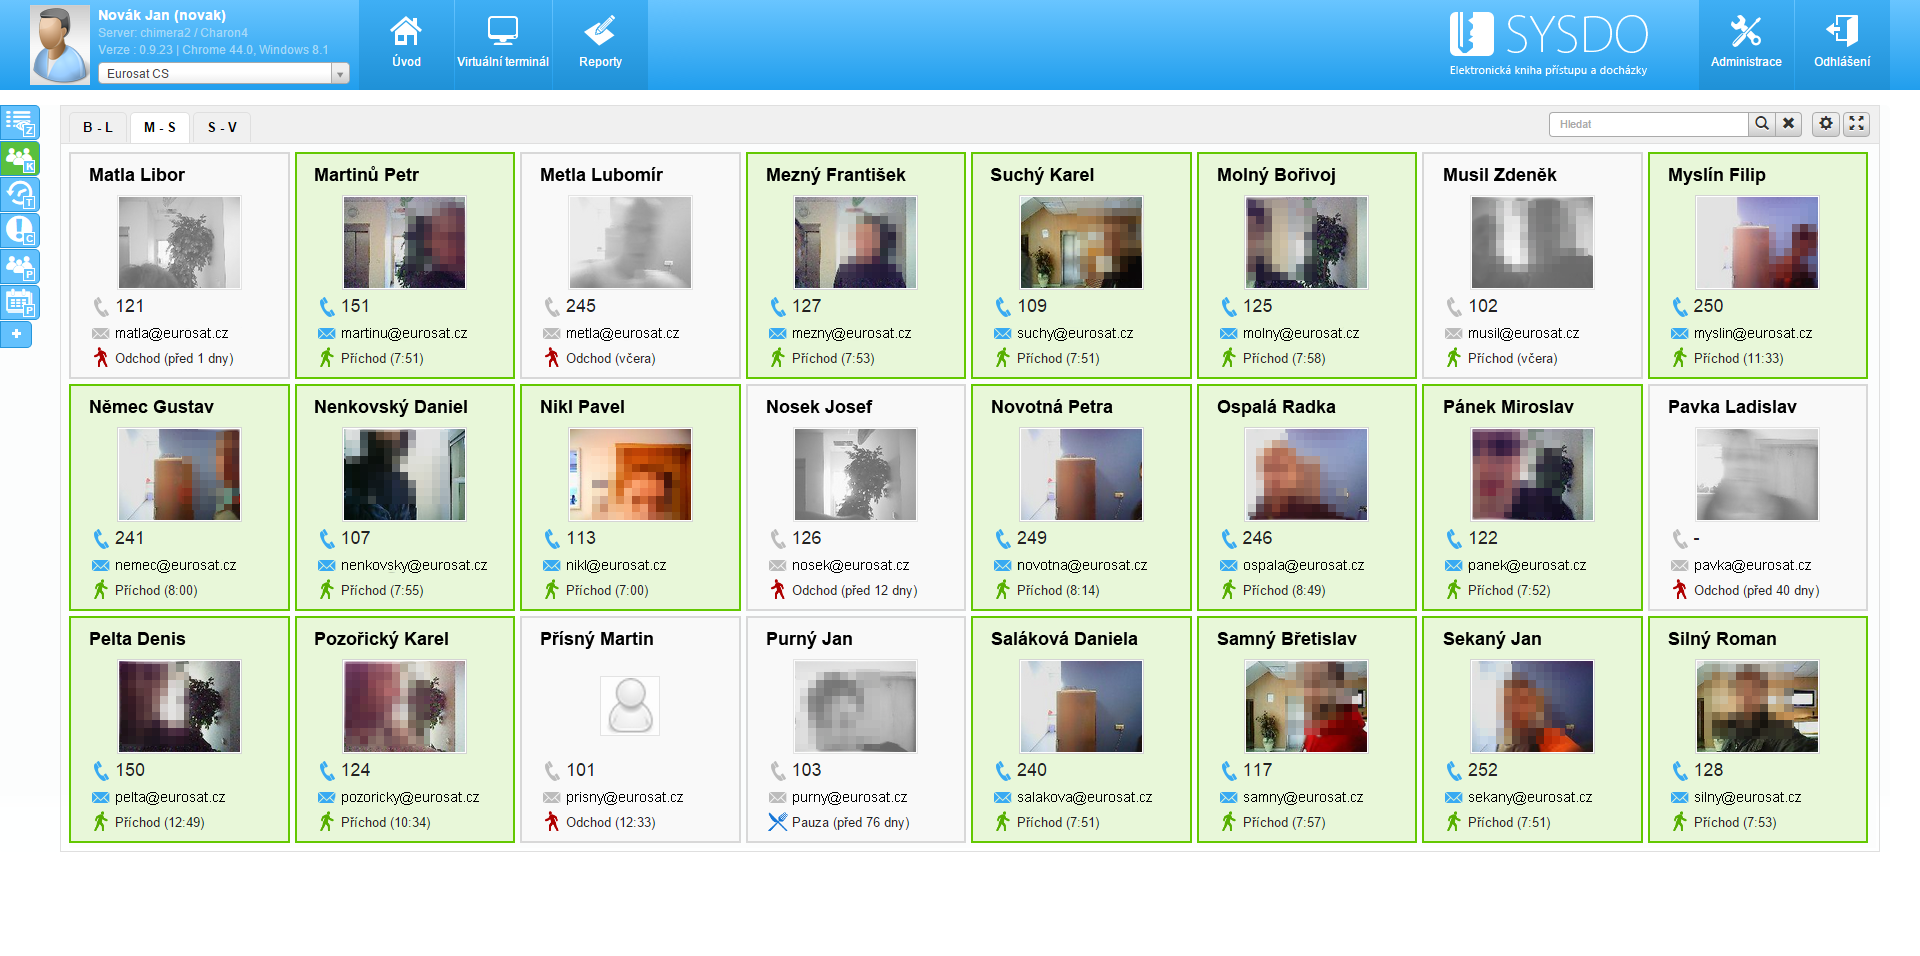
Task: Click the magnifier search icon
Action: click(x=1762, y=123)
